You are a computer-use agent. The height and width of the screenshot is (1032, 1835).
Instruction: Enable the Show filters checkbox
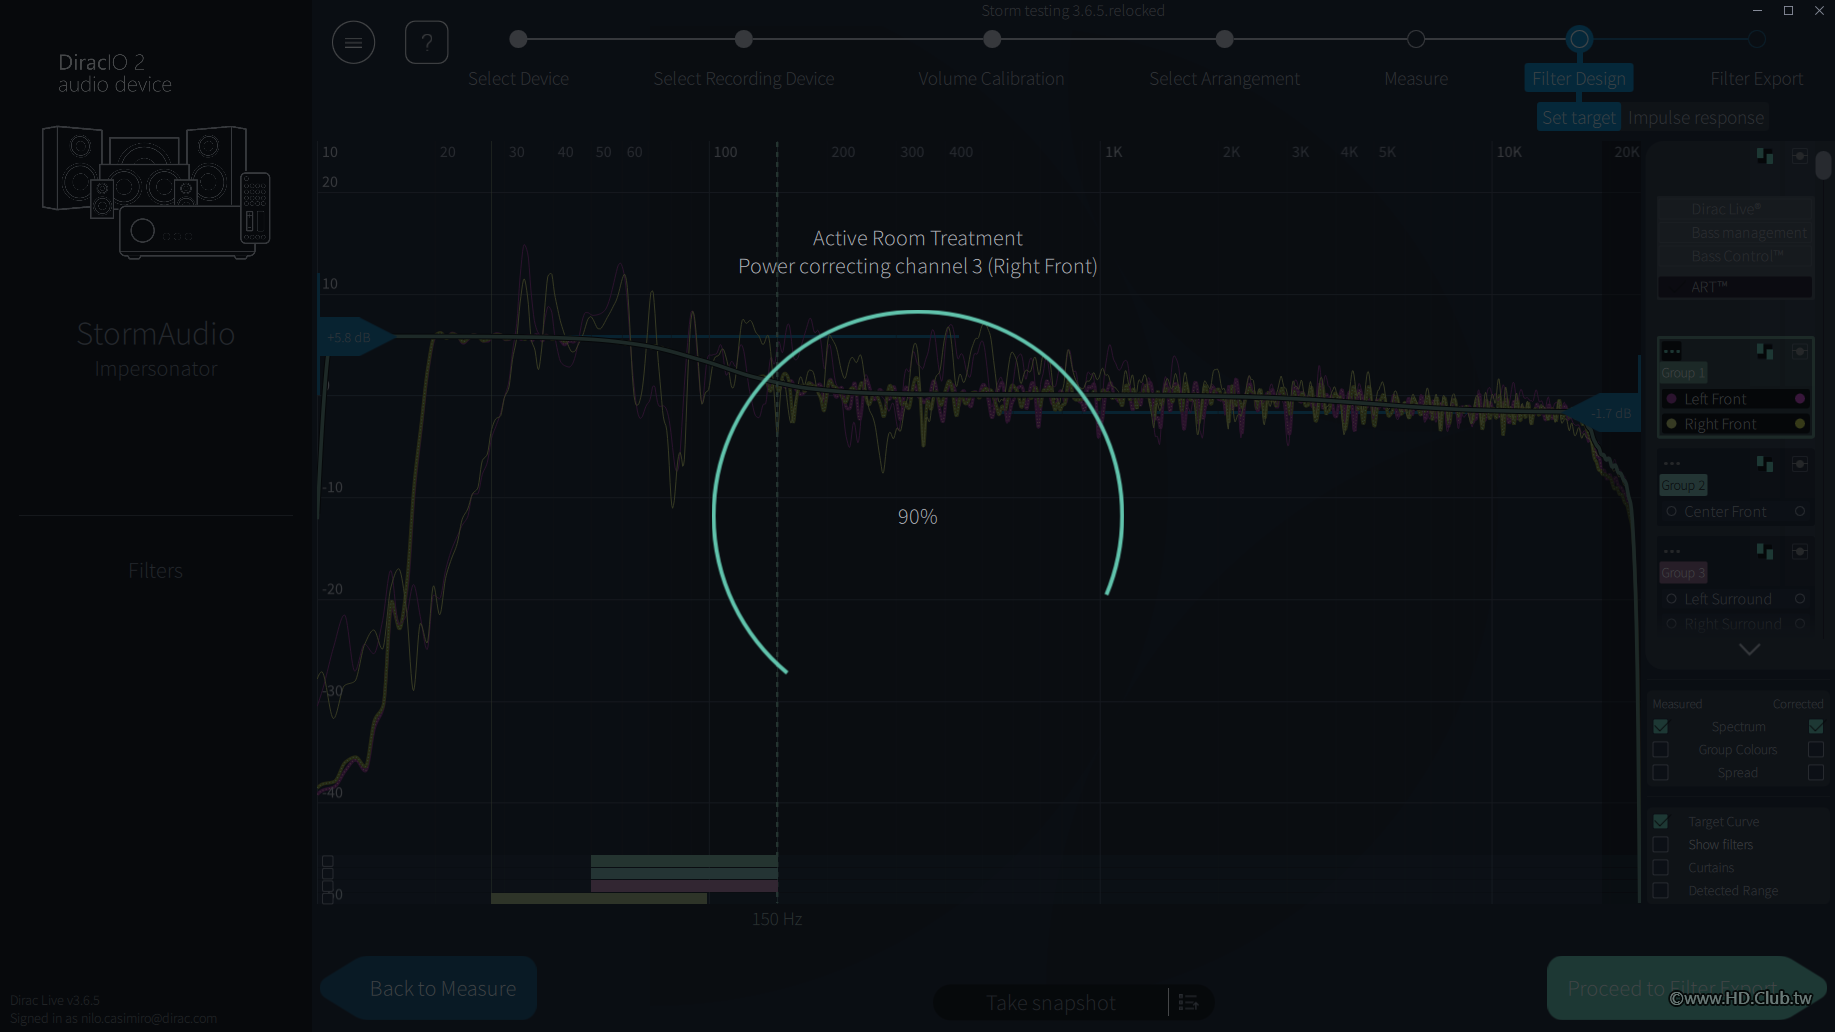click(1661, 845)
